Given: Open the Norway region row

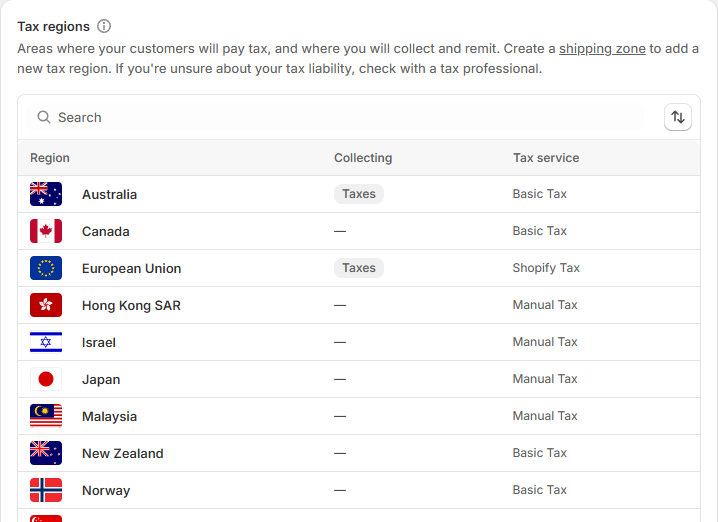Looking at the screenshot, I should click(359, 490).
